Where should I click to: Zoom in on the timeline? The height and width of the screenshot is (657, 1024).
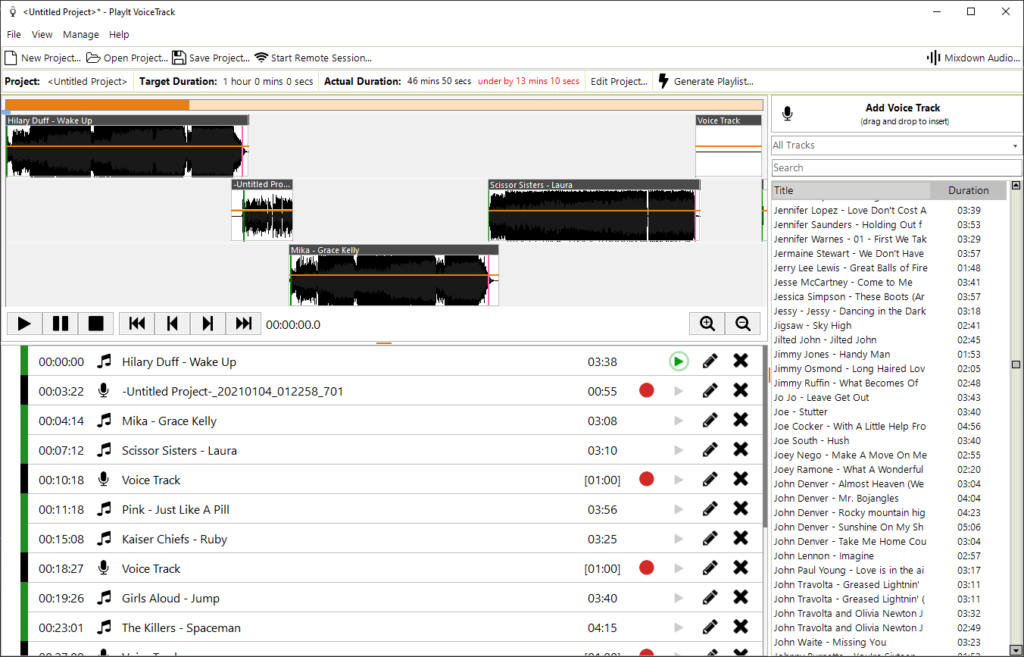click(707, 324)
